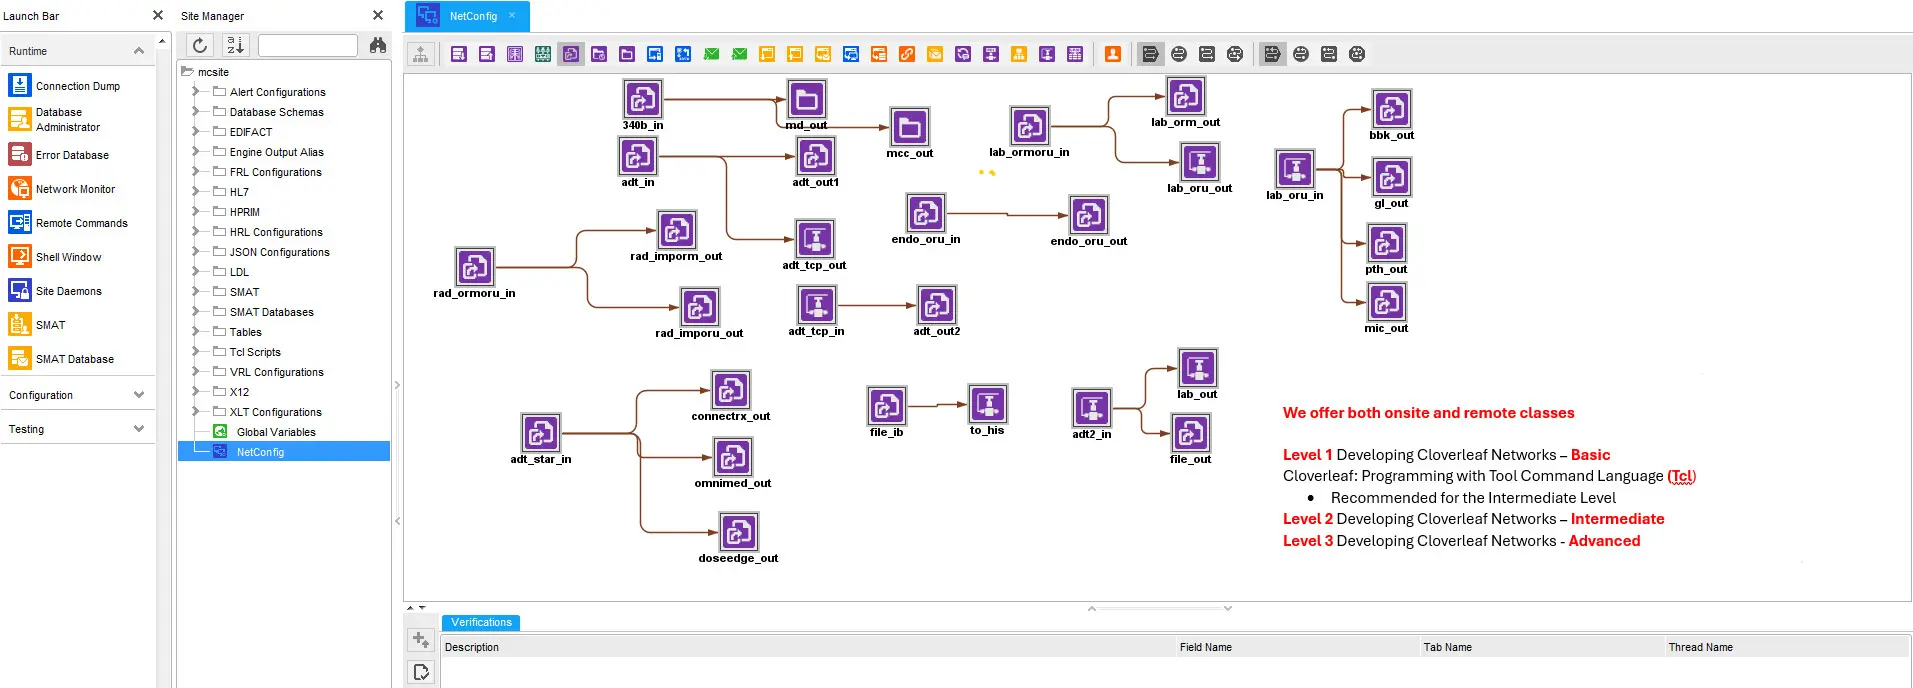Click the binoculars search icon

pos(378,45)
